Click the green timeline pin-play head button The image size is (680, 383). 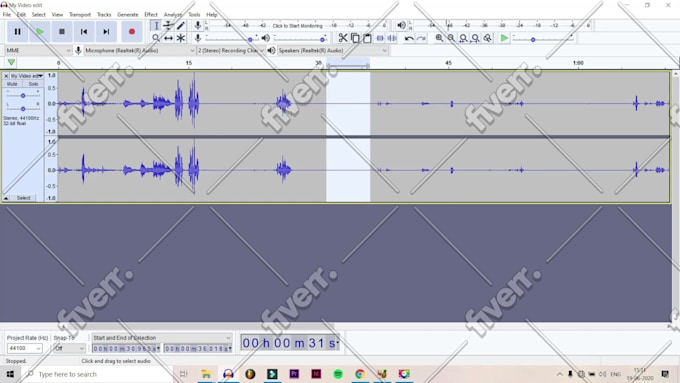coord(11,62)
